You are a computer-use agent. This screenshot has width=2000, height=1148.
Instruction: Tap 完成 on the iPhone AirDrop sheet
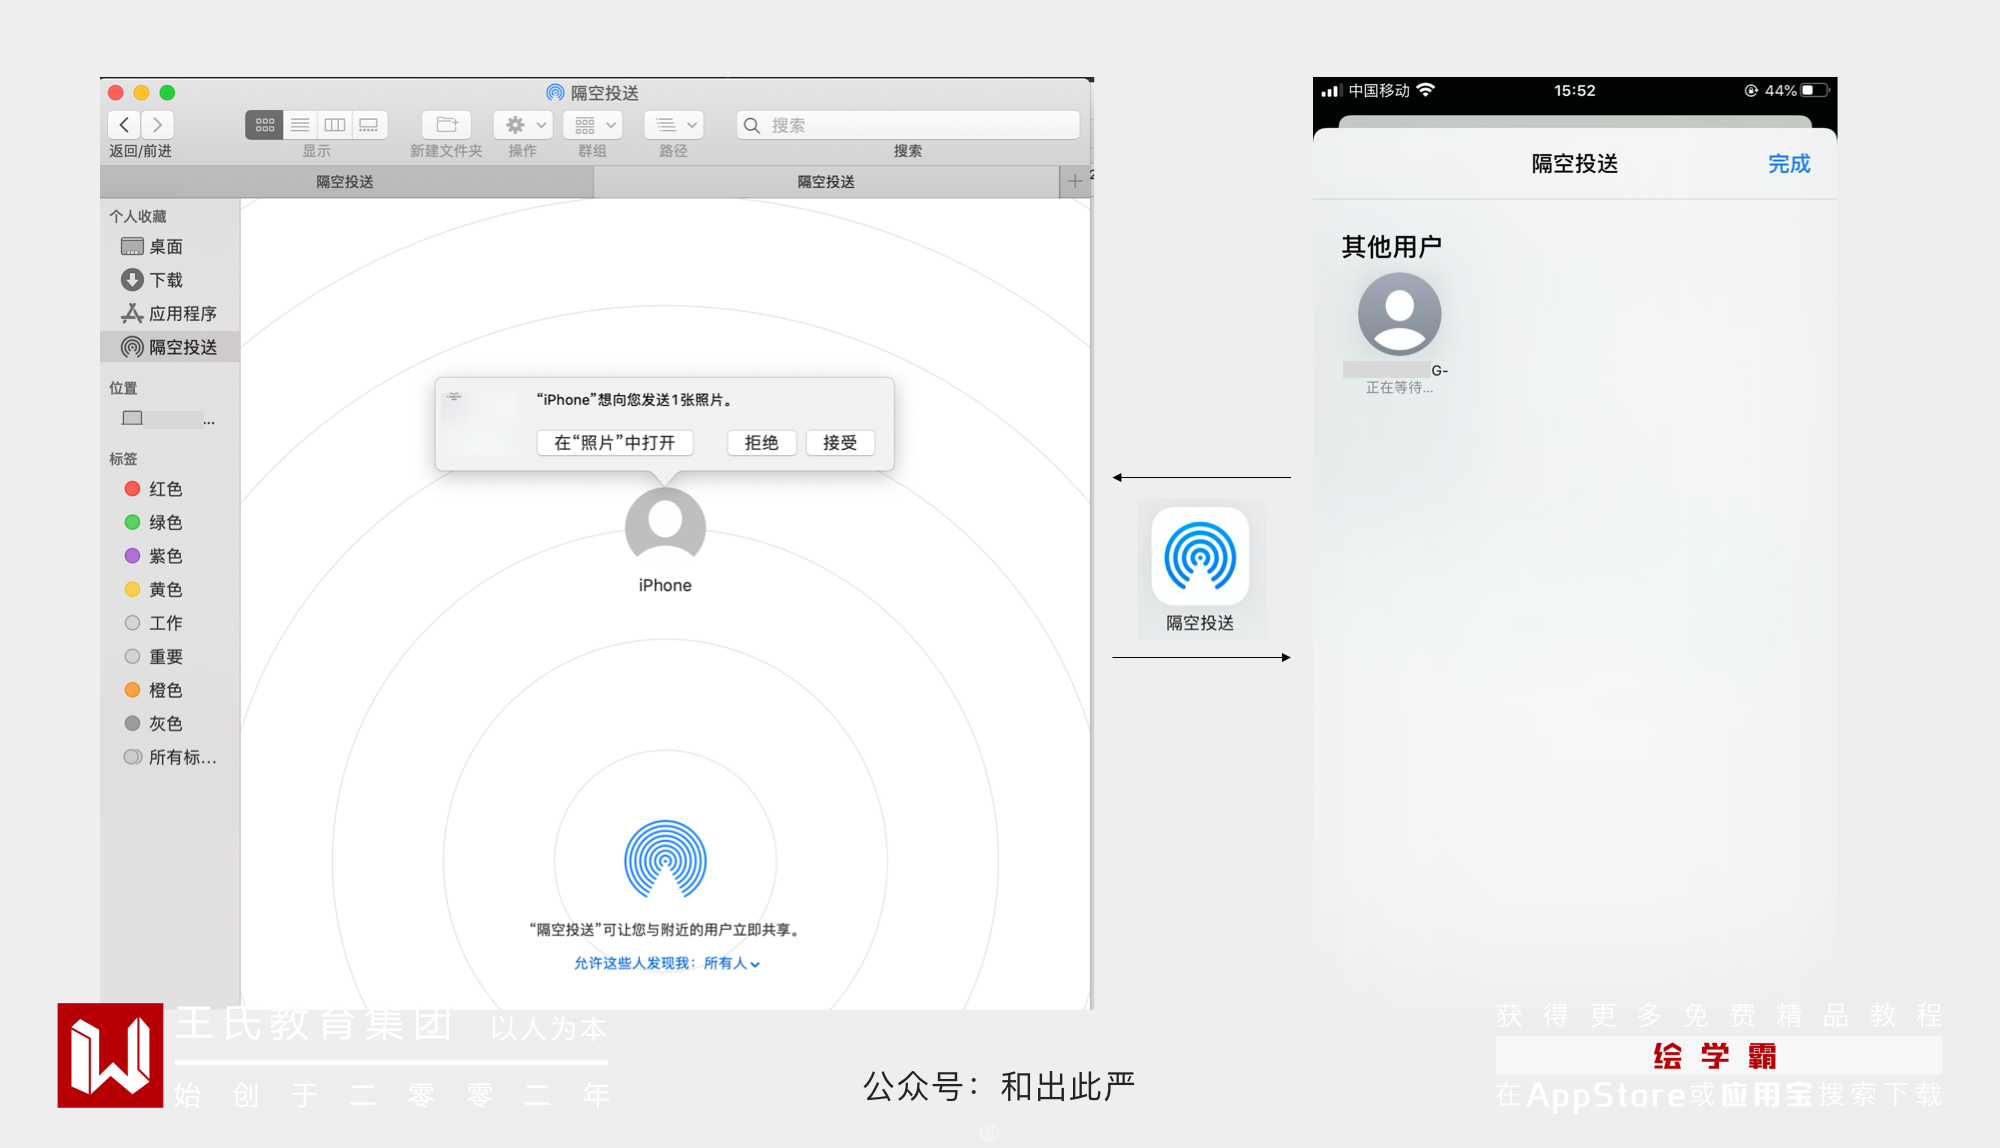pyautogui.click(x=1788, y=164)
